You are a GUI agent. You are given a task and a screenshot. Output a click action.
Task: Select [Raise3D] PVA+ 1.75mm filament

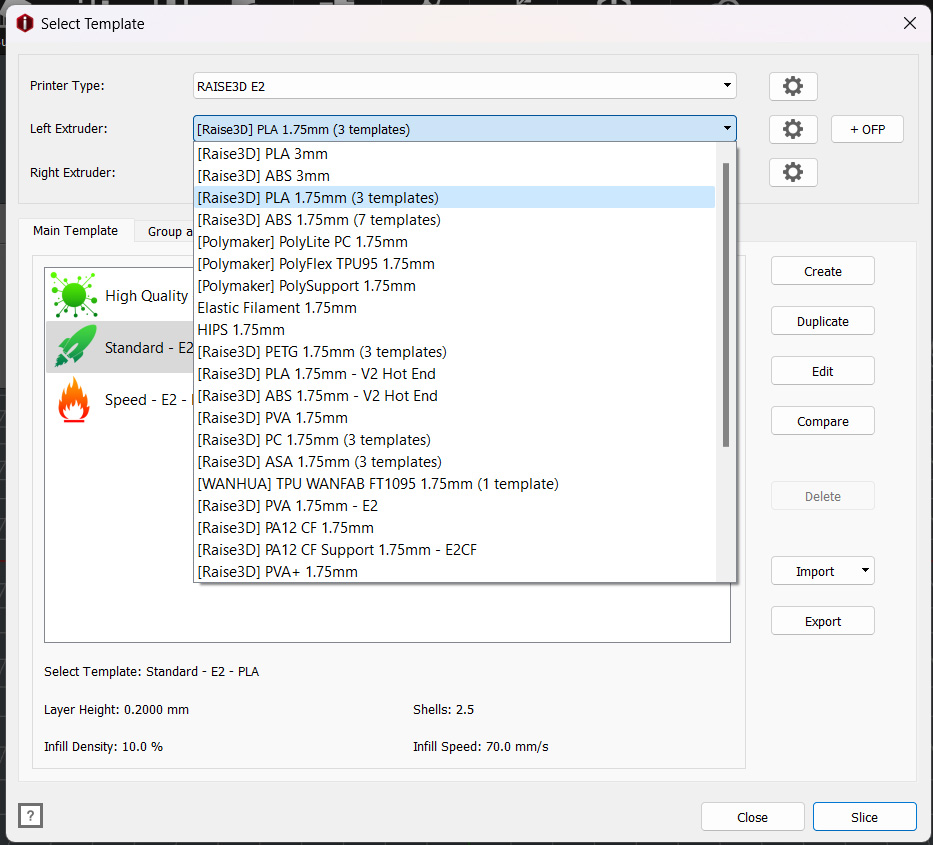(x=455, y=571)
